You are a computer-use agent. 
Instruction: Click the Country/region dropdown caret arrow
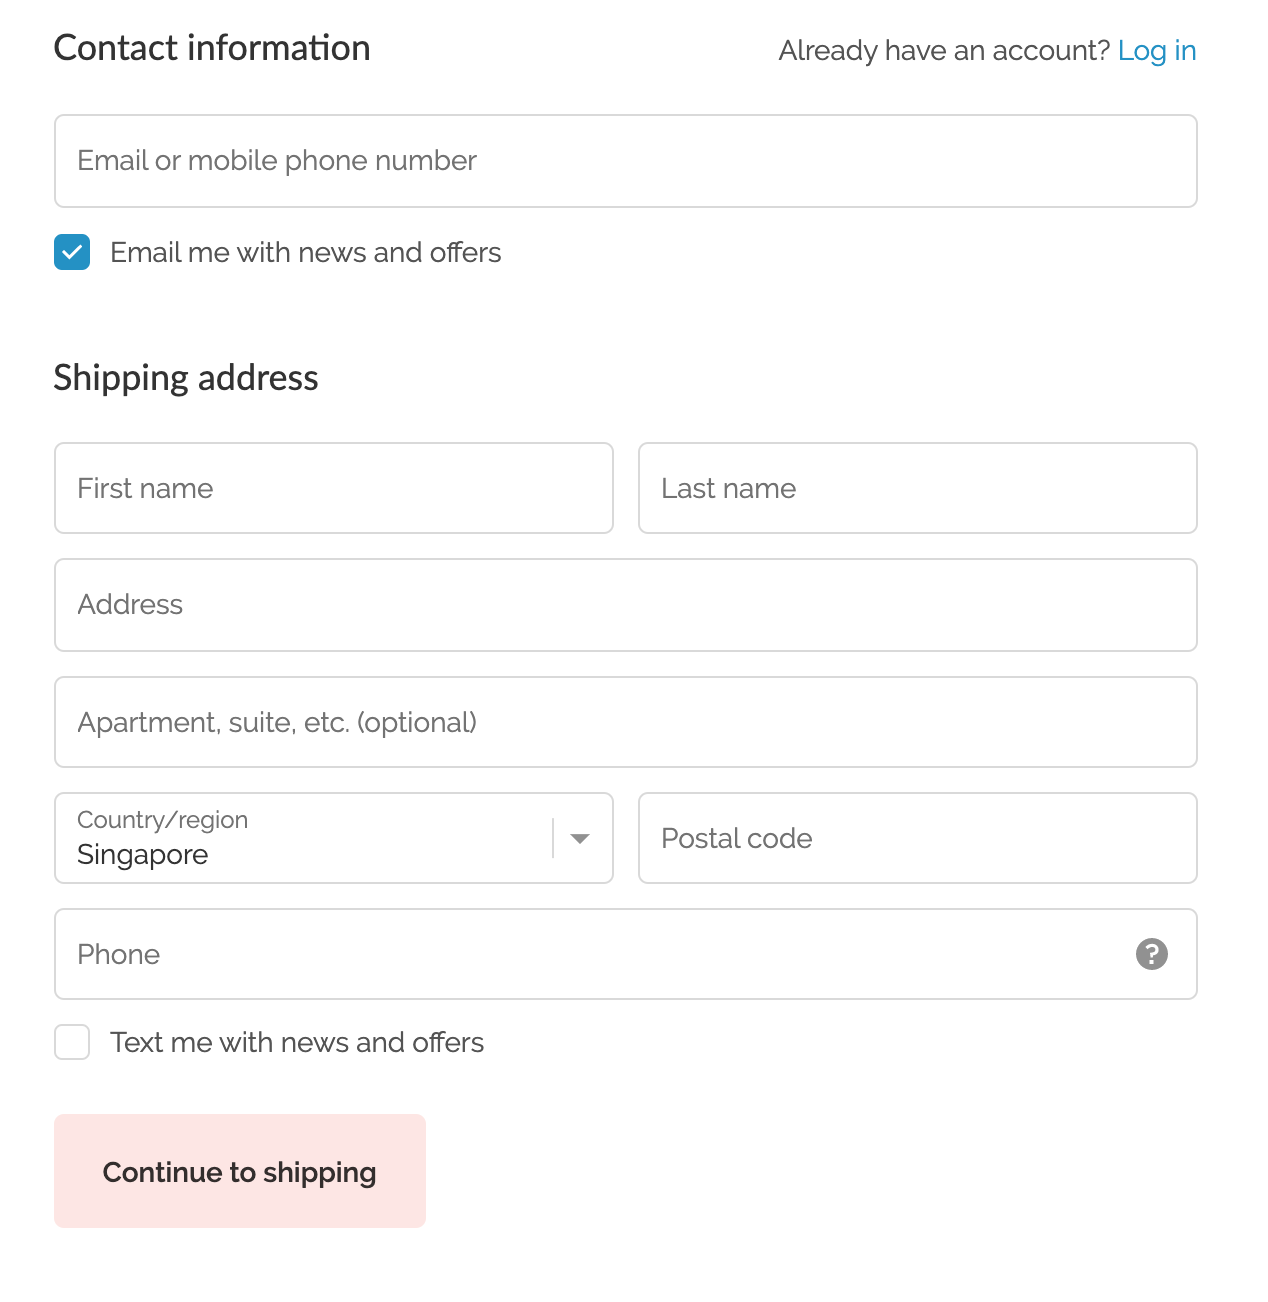[580, 839]
